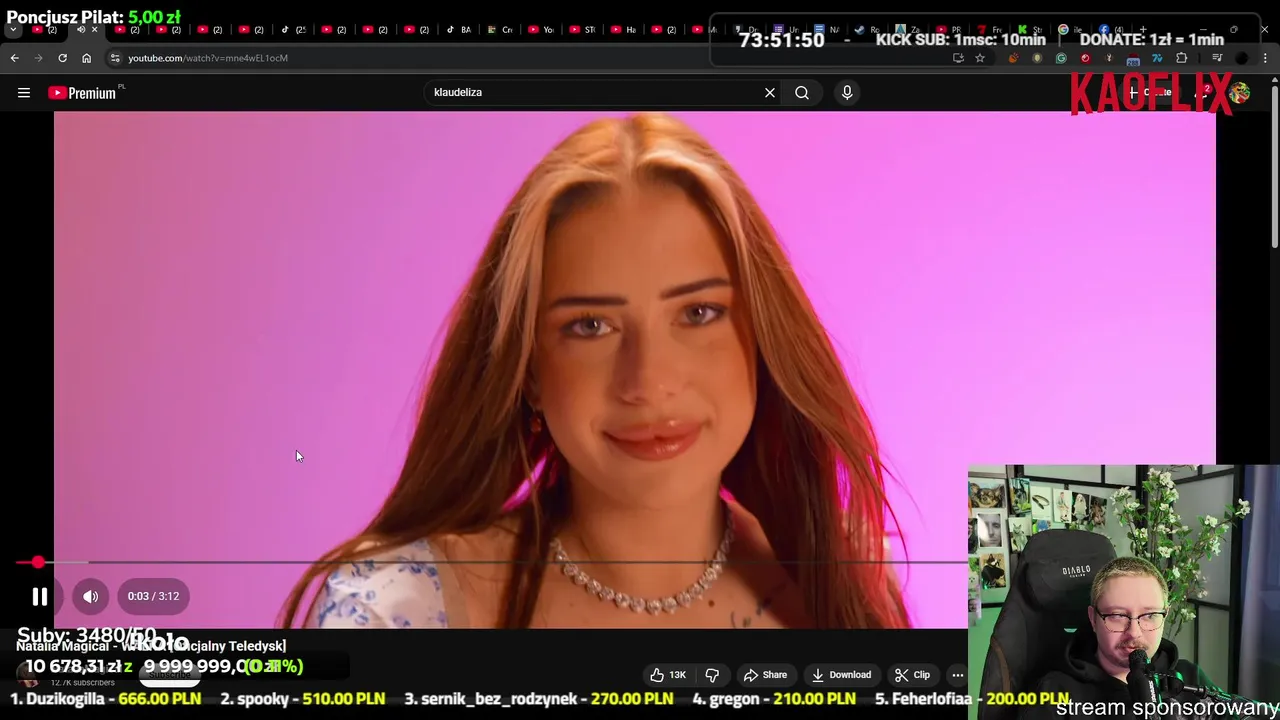Reload the current page
This screenshot has width=1280, height=720.
(63, 58)
